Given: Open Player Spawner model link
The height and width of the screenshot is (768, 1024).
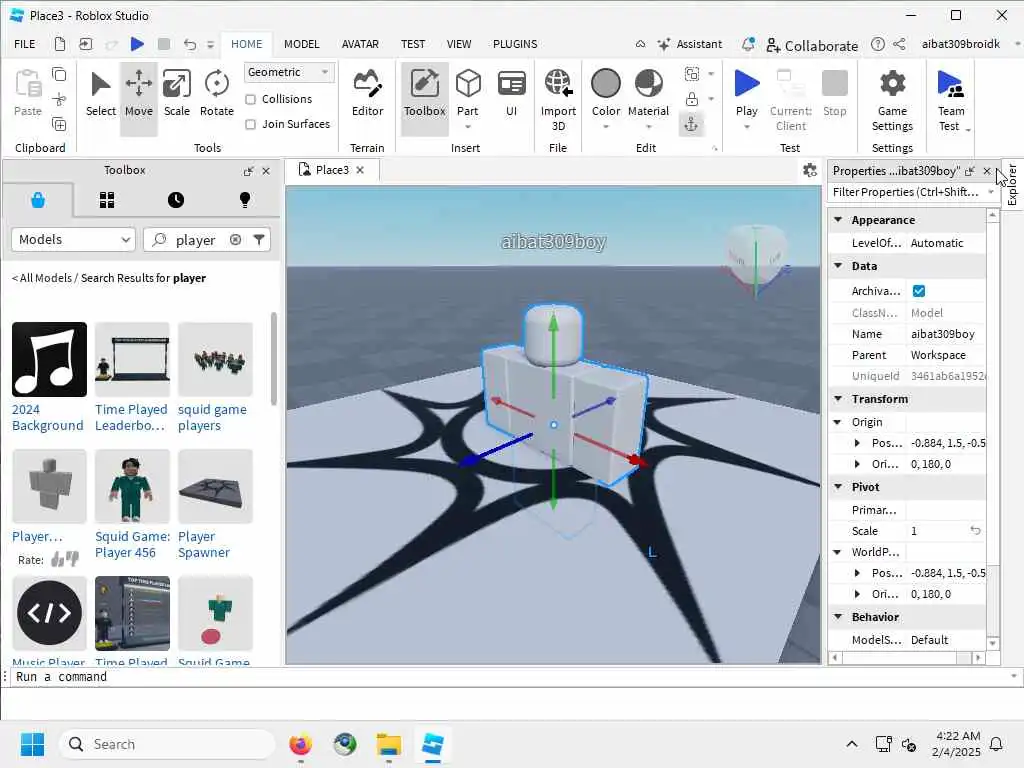Looking at the screenshot, I should (204, 545).
